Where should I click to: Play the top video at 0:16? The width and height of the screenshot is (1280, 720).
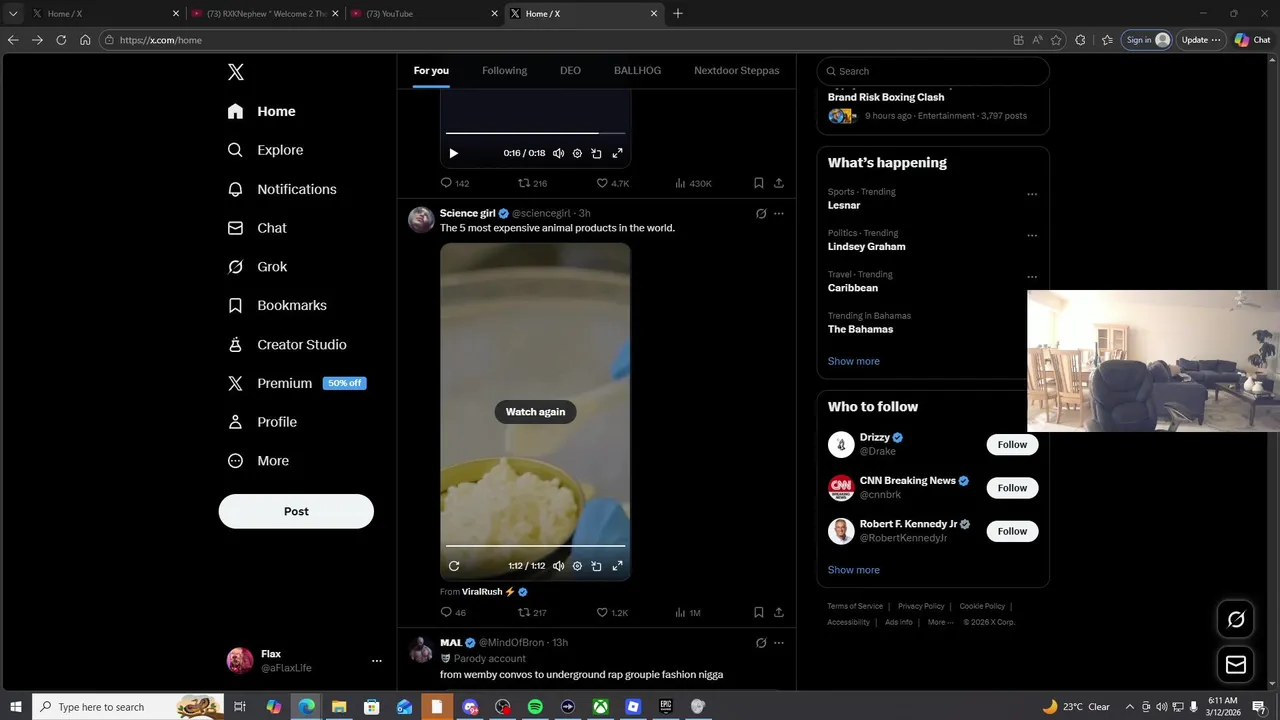click(453, 153)
